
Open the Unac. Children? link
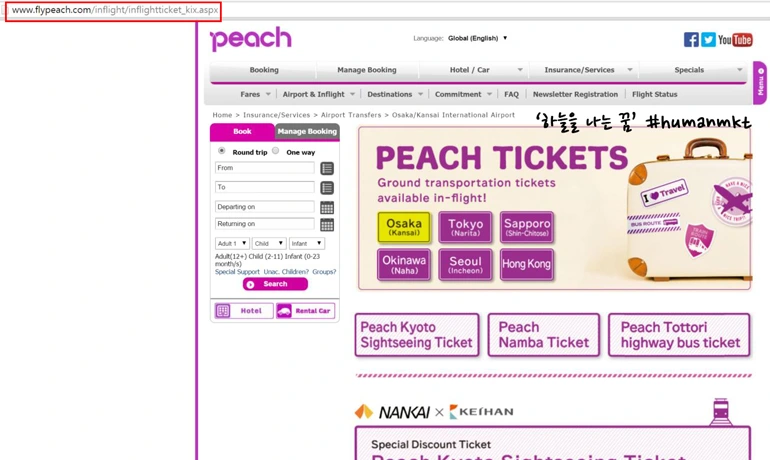[286, 272]
